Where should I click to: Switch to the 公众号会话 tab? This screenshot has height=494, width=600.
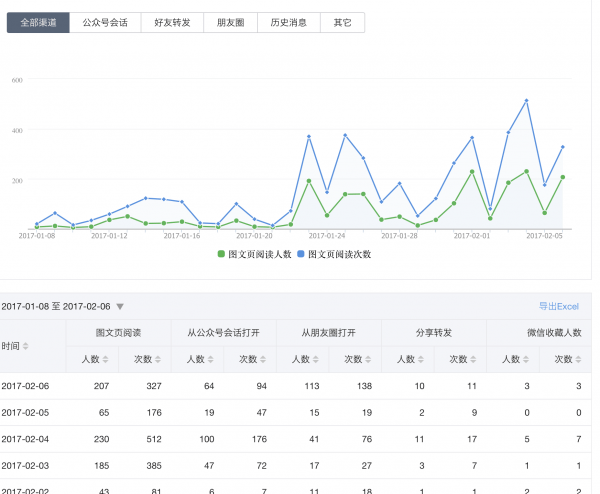(105, 23)
